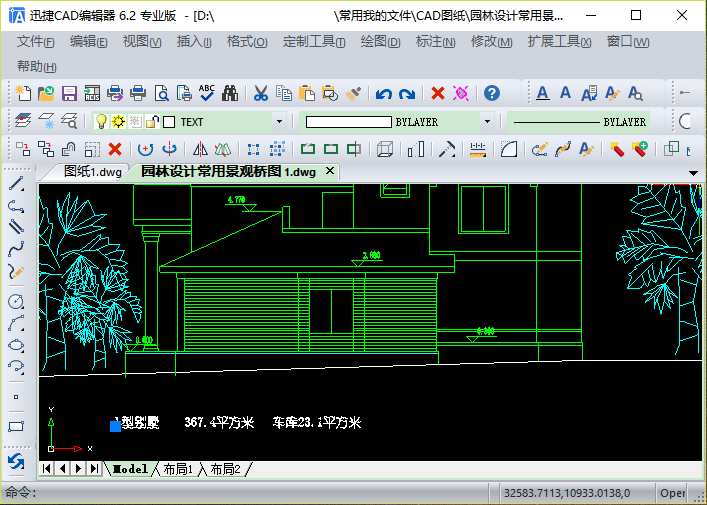Jump to last layout tab arrow
This screenshot has width=707, height=505.
[94, 468]
